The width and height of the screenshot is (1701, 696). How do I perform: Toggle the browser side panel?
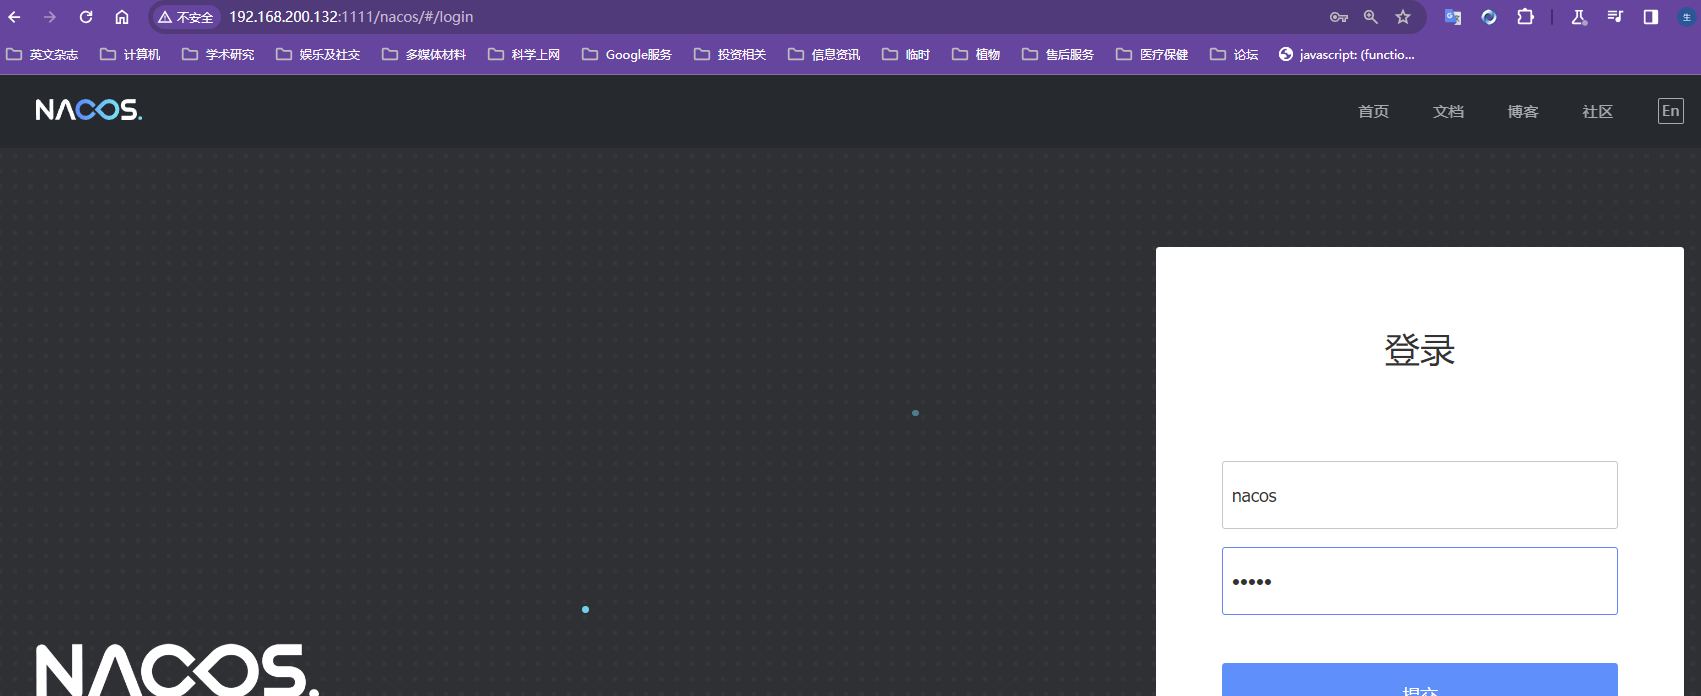click(1651, 17)
